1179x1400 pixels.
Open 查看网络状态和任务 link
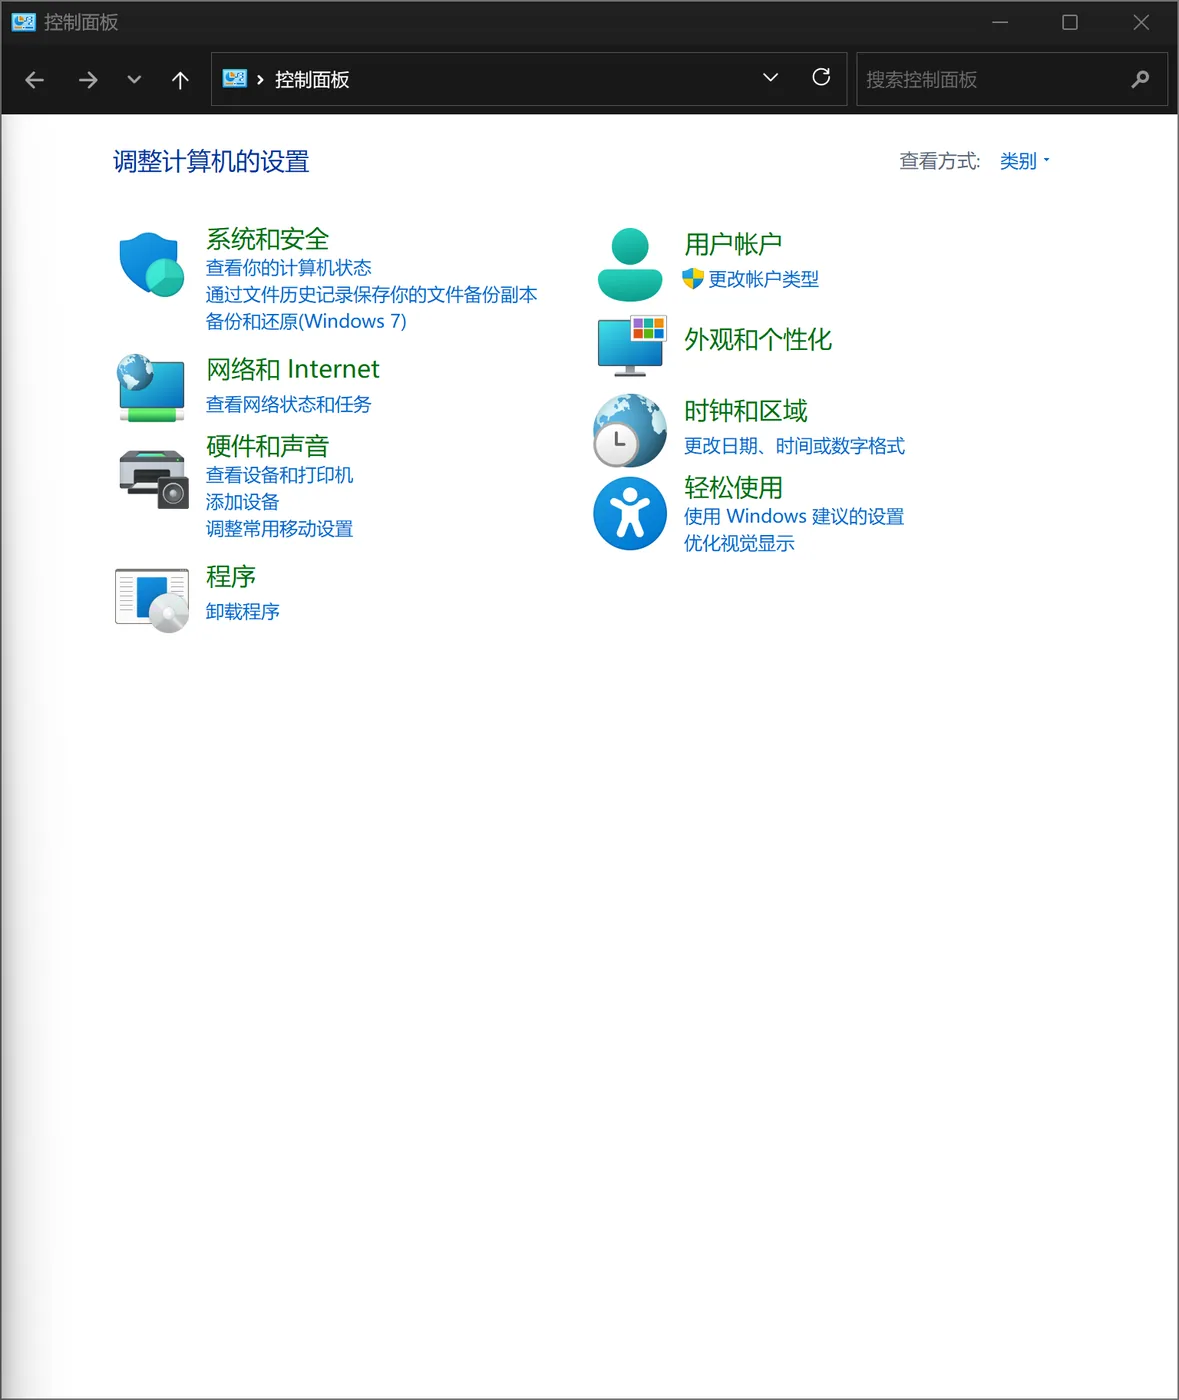288,404
